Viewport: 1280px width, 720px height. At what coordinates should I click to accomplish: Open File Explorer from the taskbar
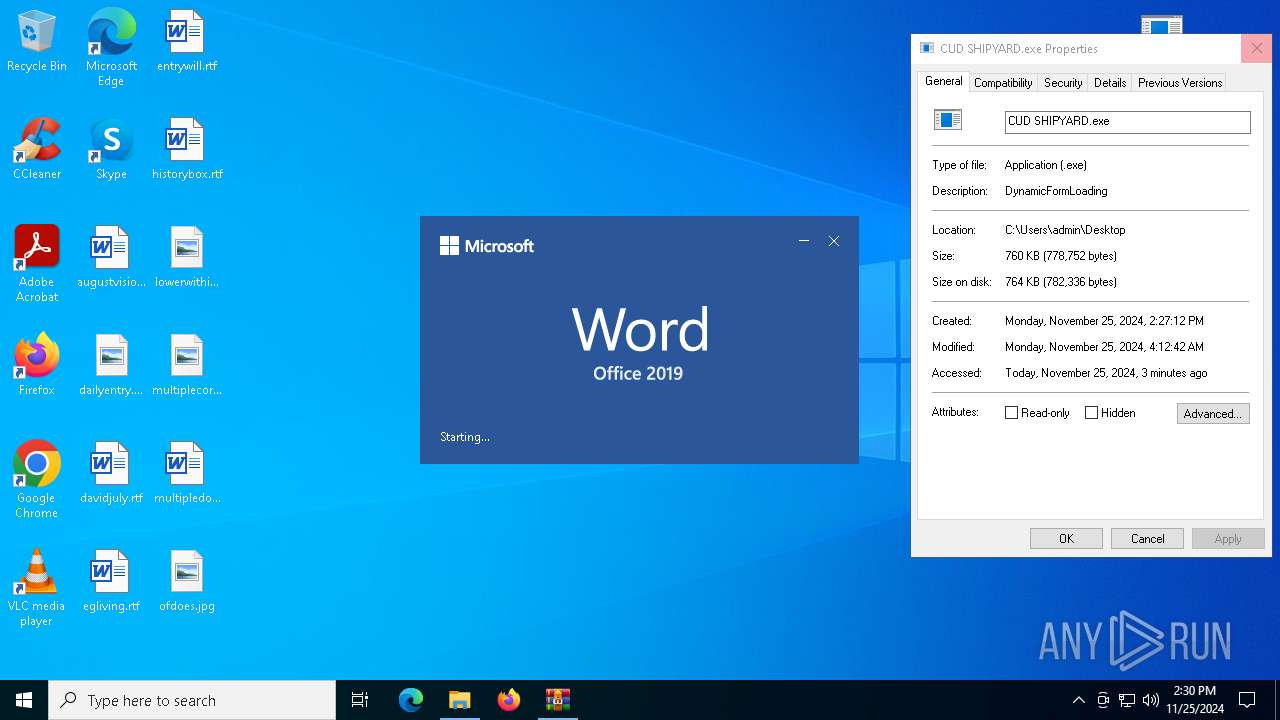pos(459,700)
